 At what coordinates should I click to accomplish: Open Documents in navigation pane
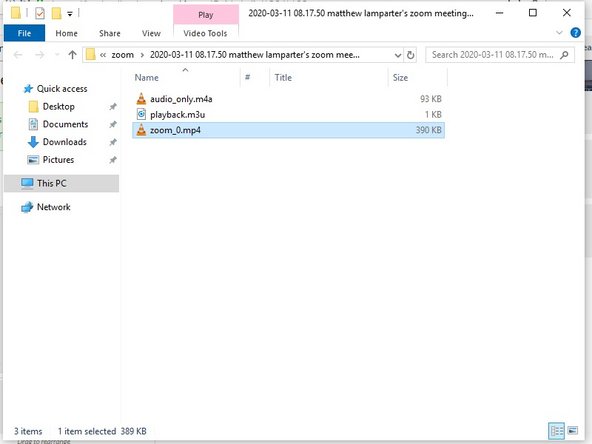65,124
